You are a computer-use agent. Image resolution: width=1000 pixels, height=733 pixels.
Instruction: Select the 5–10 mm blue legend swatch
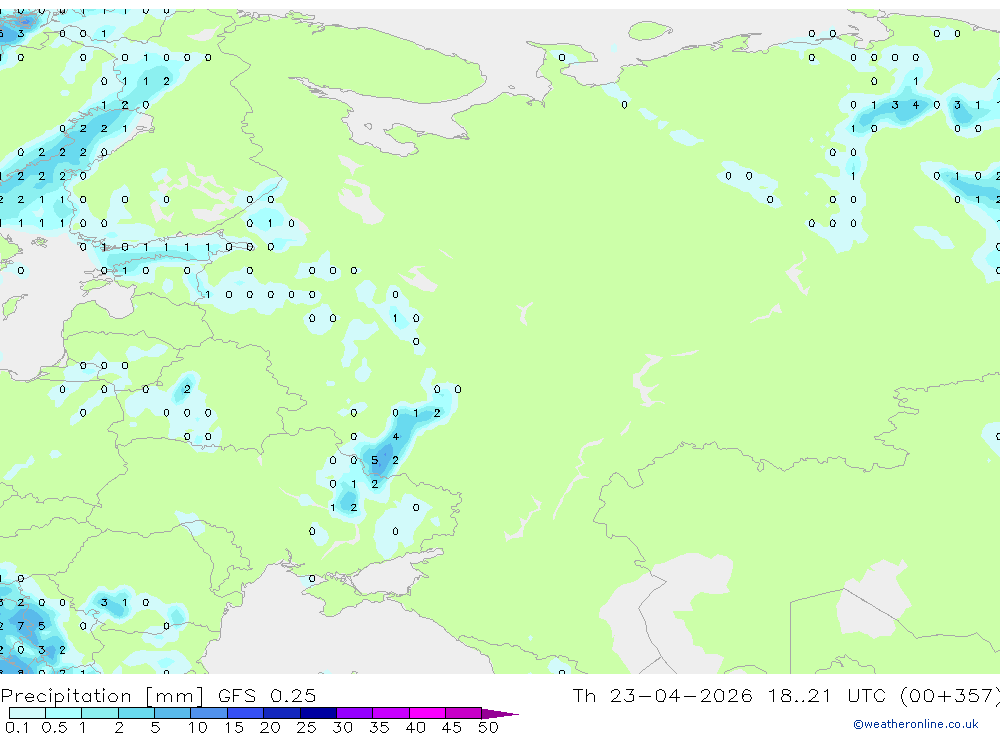[x=173, y=713]
